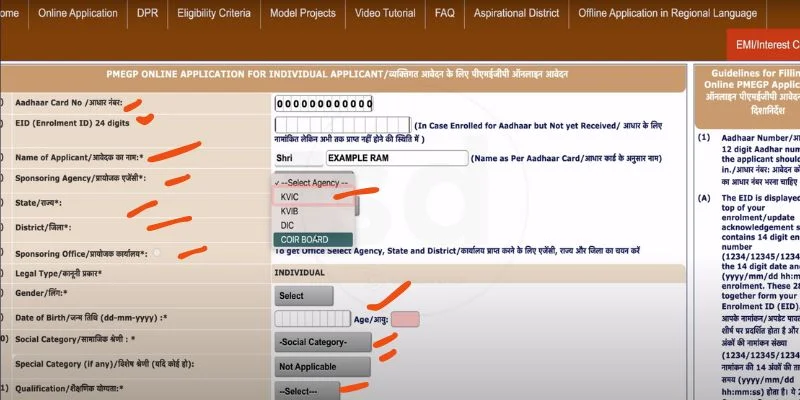This screenshot has width=800, height=400.
Task: Click the Date of Birth input field
Action: click(313, 319)
